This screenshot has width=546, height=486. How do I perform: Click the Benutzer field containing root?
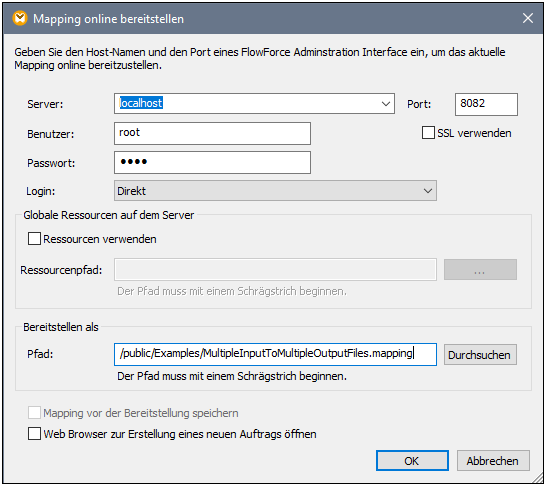(212, 133)
